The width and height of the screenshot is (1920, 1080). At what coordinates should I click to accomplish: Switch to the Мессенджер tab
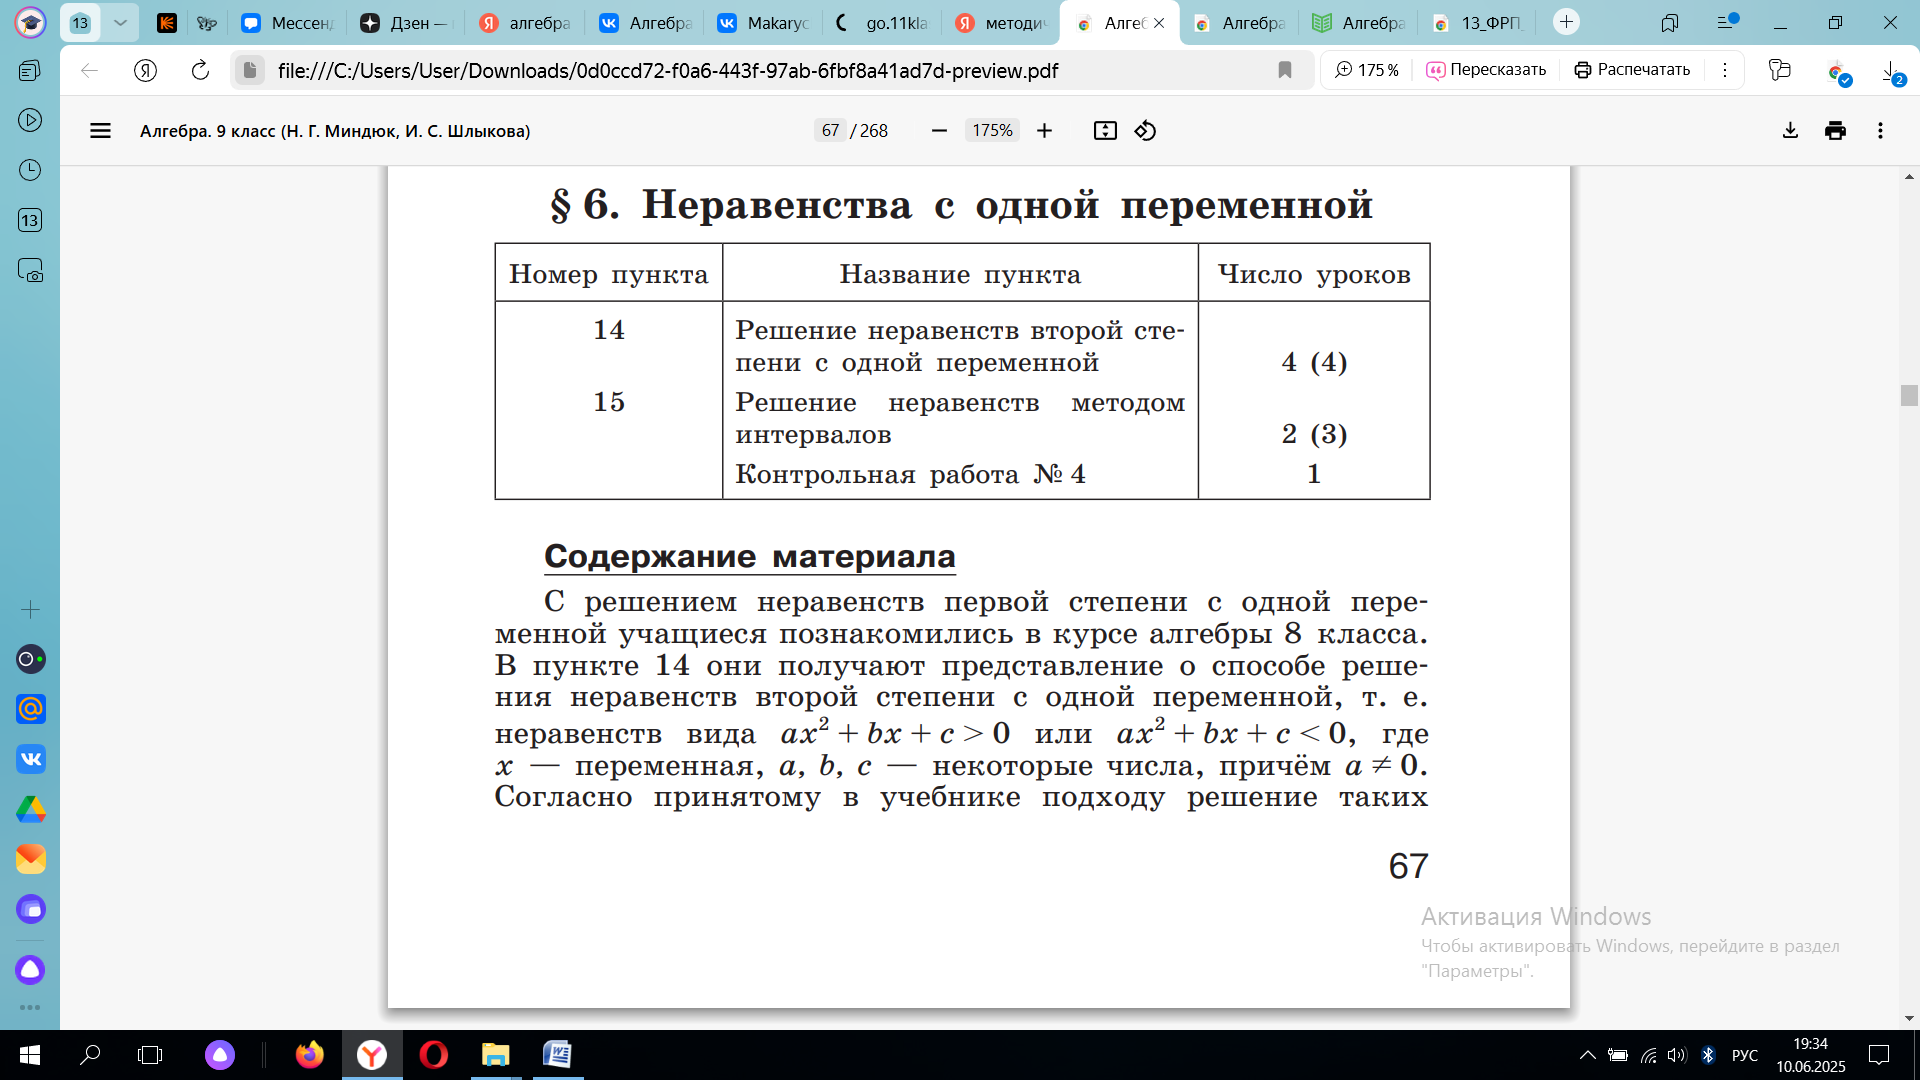tap(289, 22)
